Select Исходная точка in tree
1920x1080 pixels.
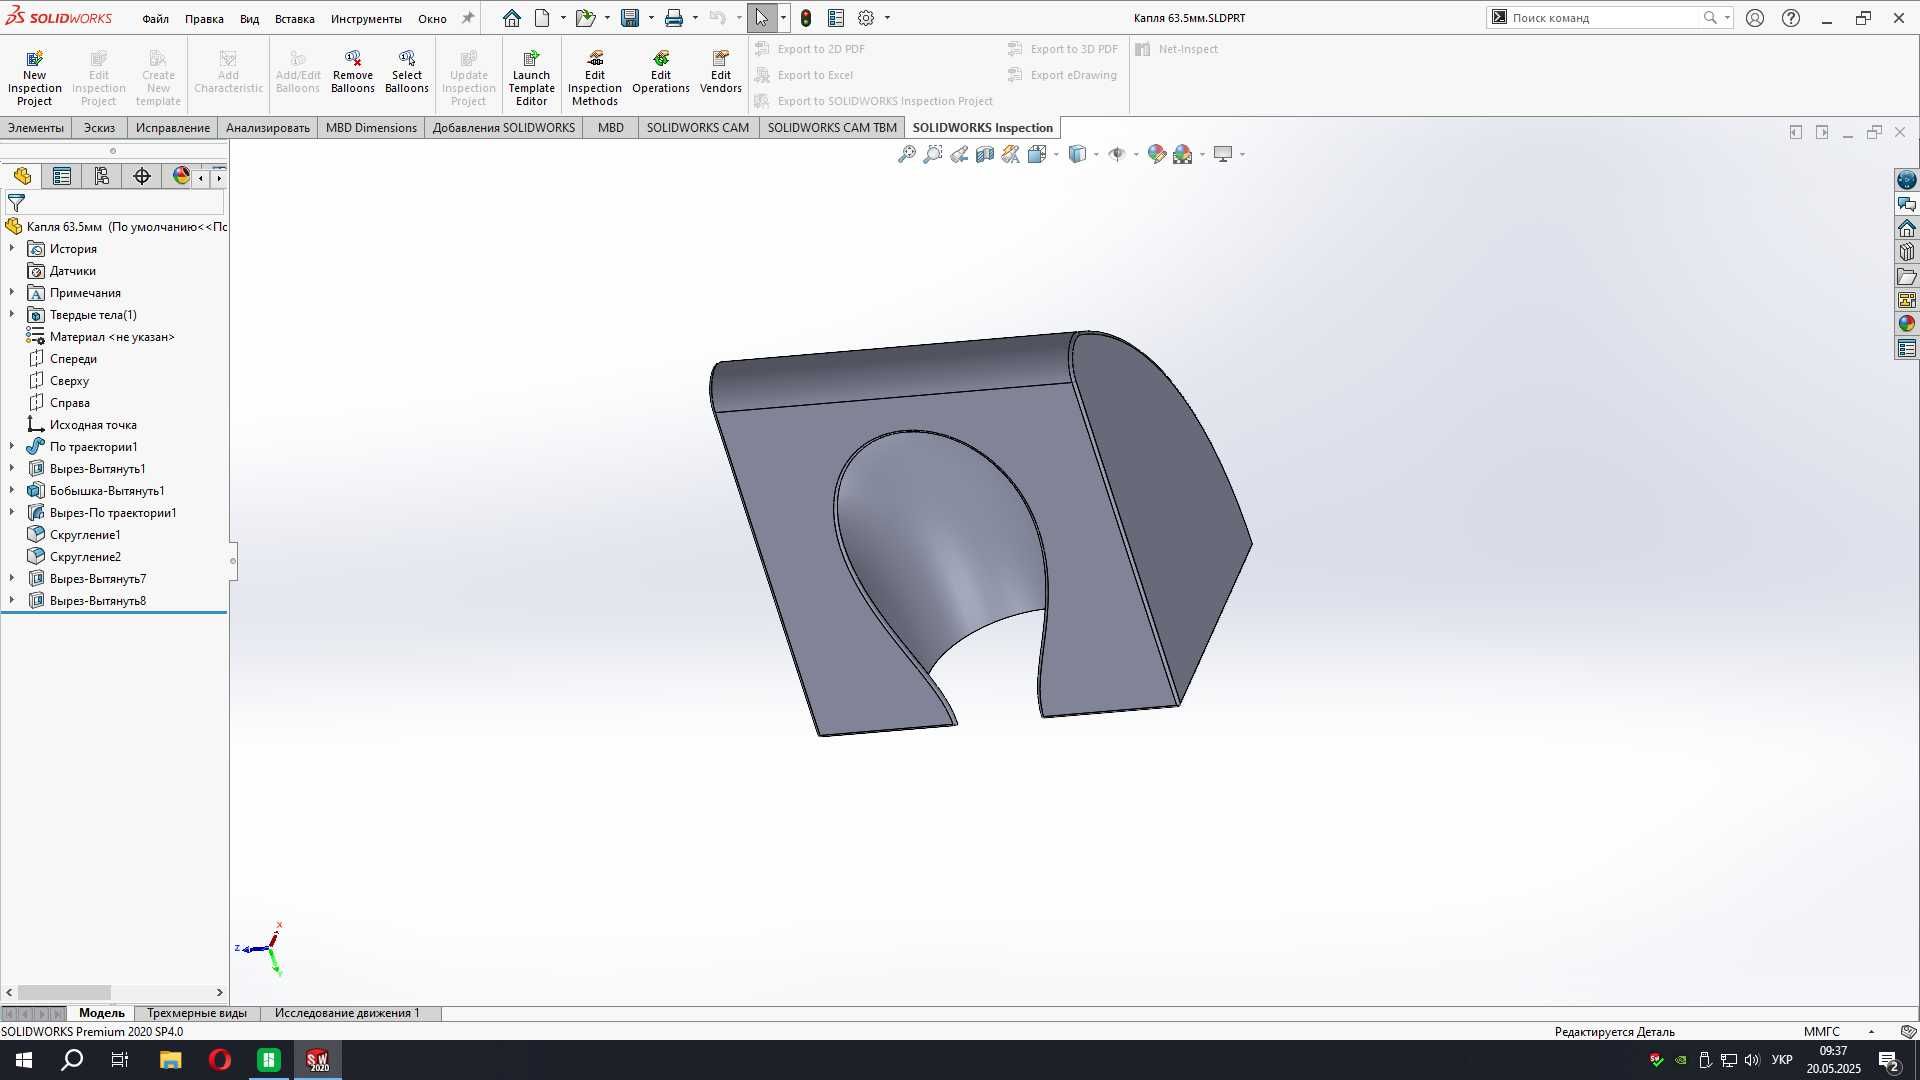point(93,425)
